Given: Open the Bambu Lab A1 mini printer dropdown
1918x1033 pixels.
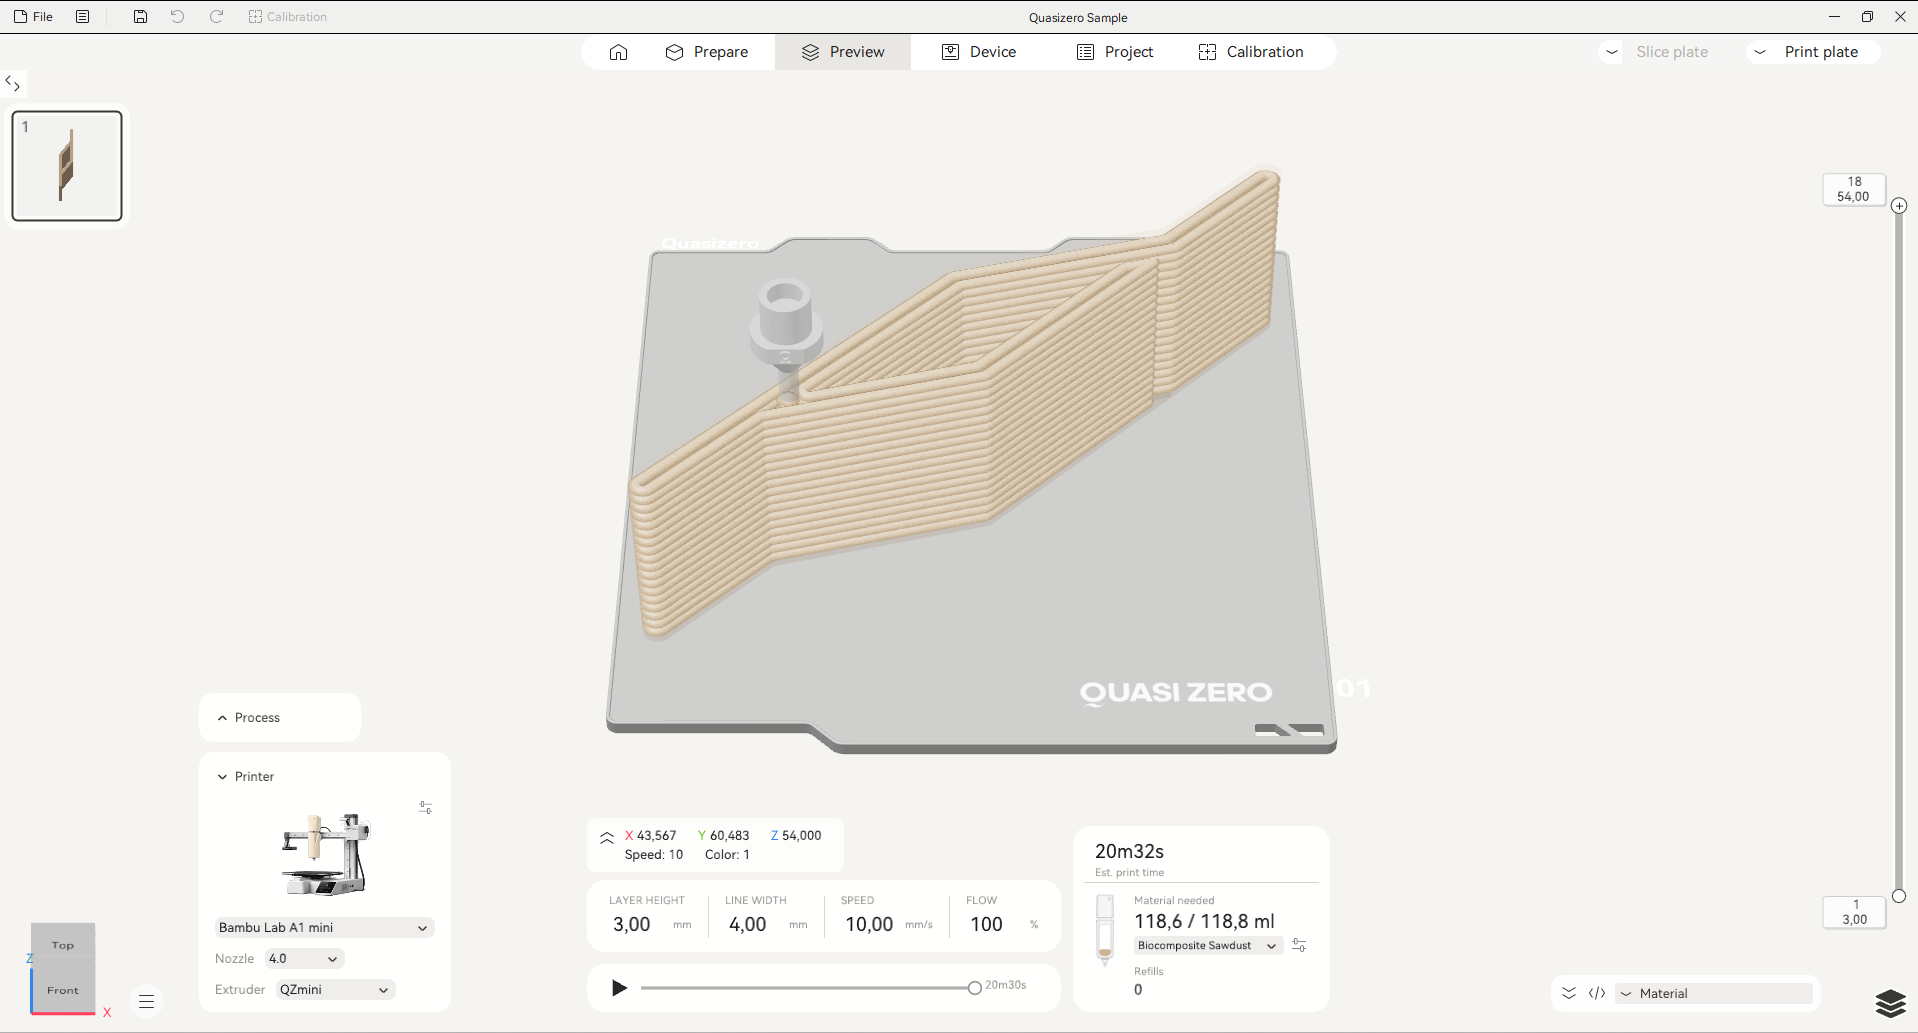Looking at the screenshot, I should click(324, 928).
